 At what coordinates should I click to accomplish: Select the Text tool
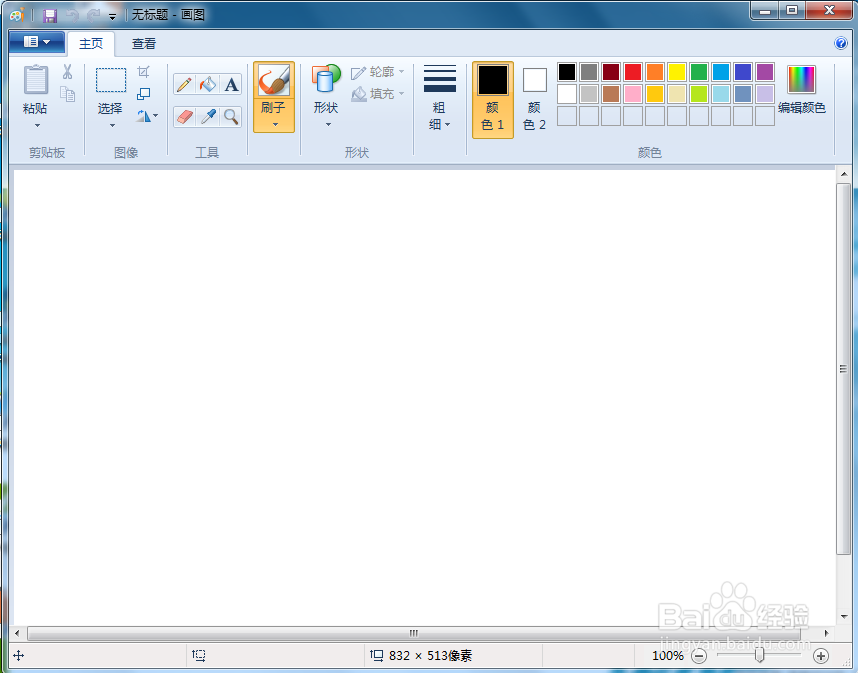[x=231, y=84]
